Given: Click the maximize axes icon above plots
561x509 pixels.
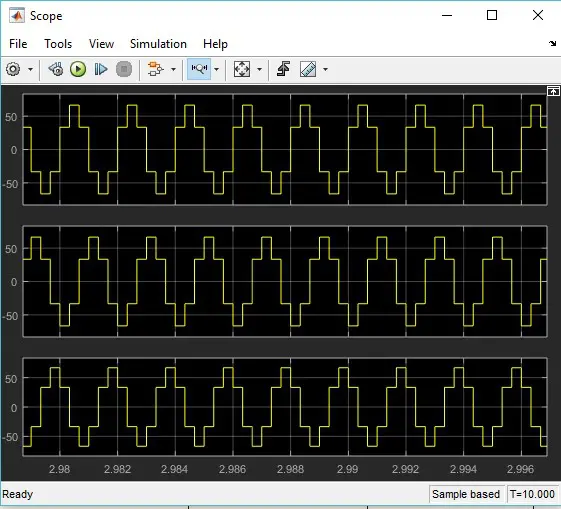Looking at the screenshot, I should (x=553, y=91).
